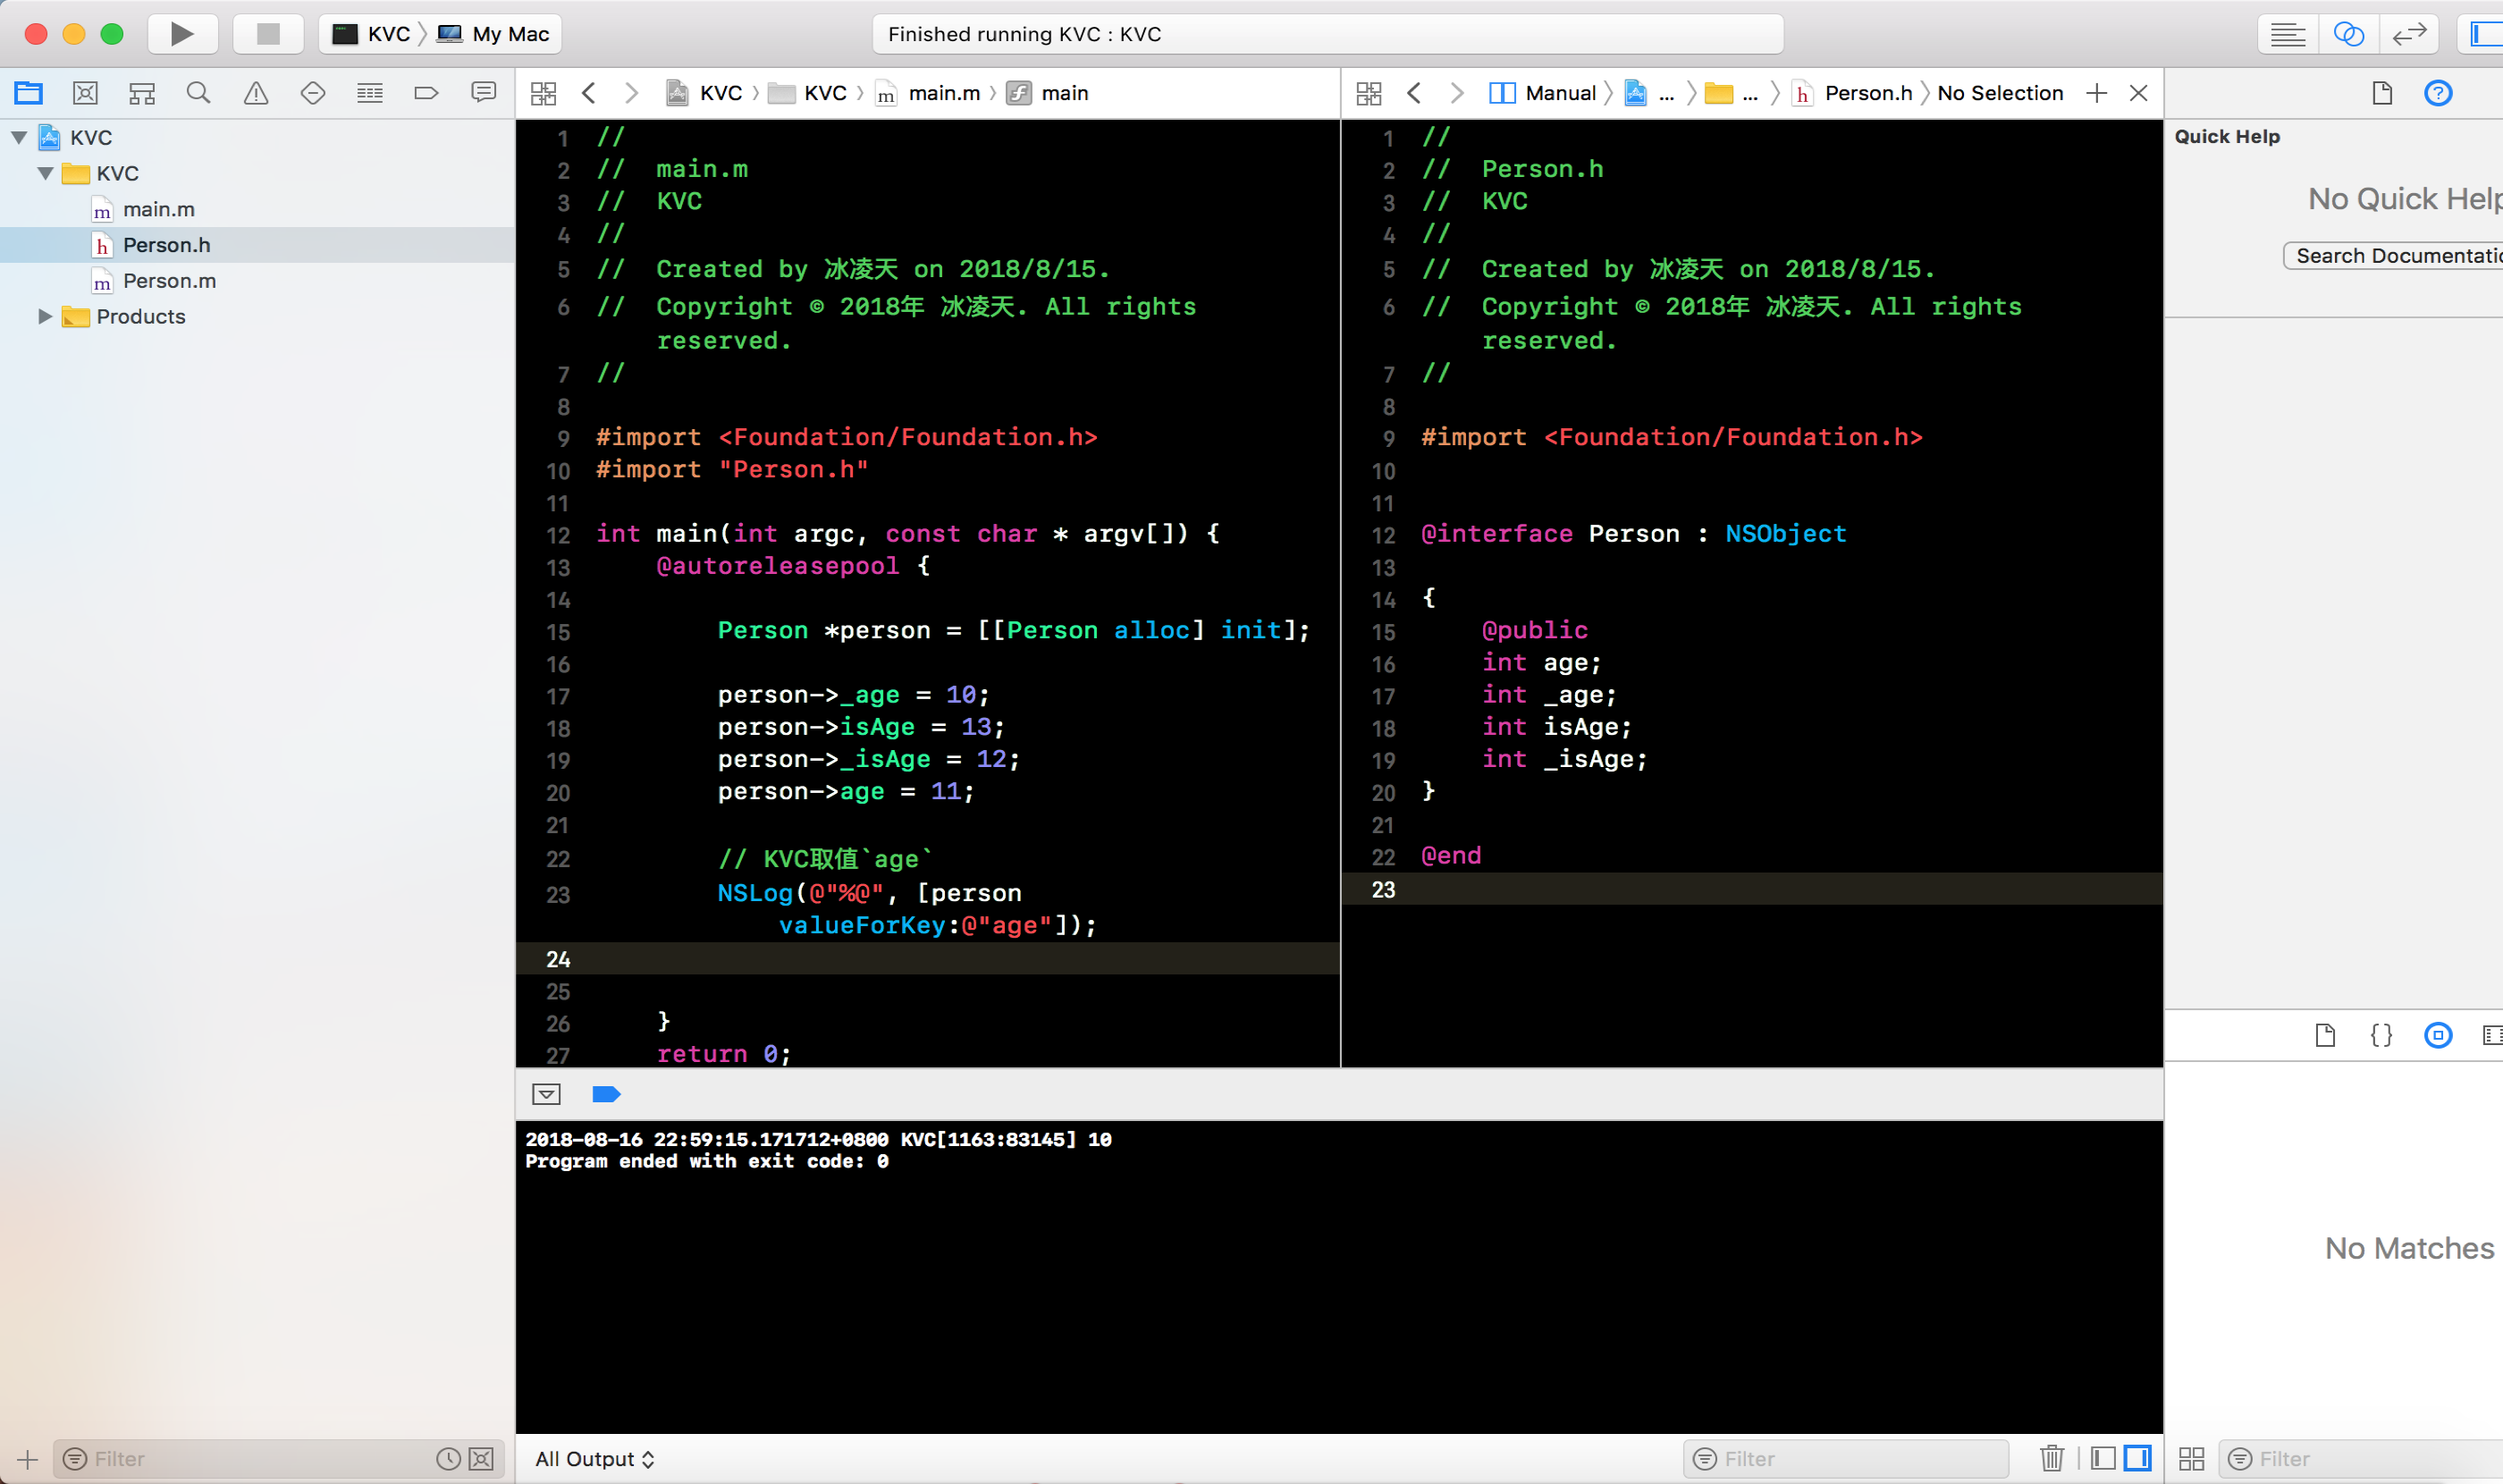Click the trash icon to clear console
Screen dimensions: 2503x1484
click(x=2052, y=1458)
